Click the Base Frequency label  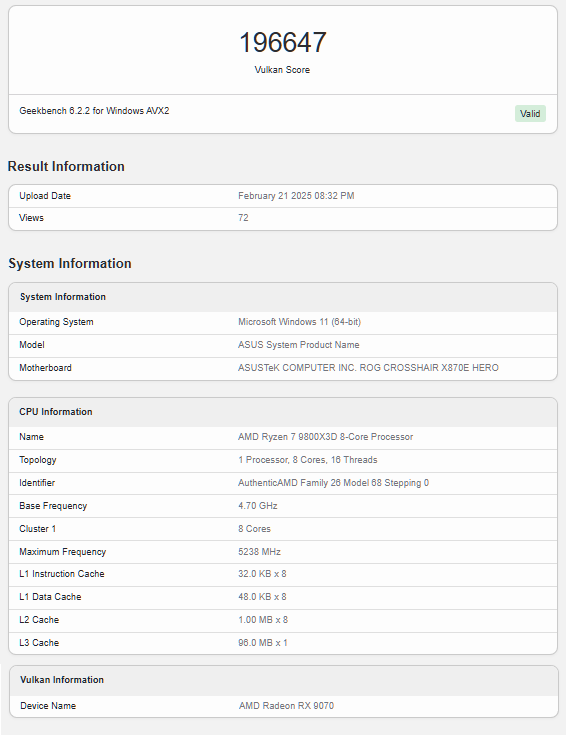click(x=53, y=506)
